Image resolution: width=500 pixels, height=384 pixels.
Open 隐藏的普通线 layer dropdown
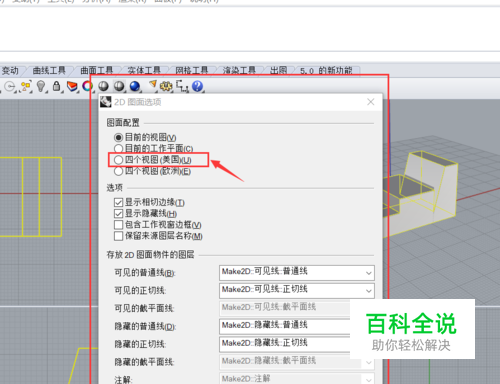click(x=285, y=326)
